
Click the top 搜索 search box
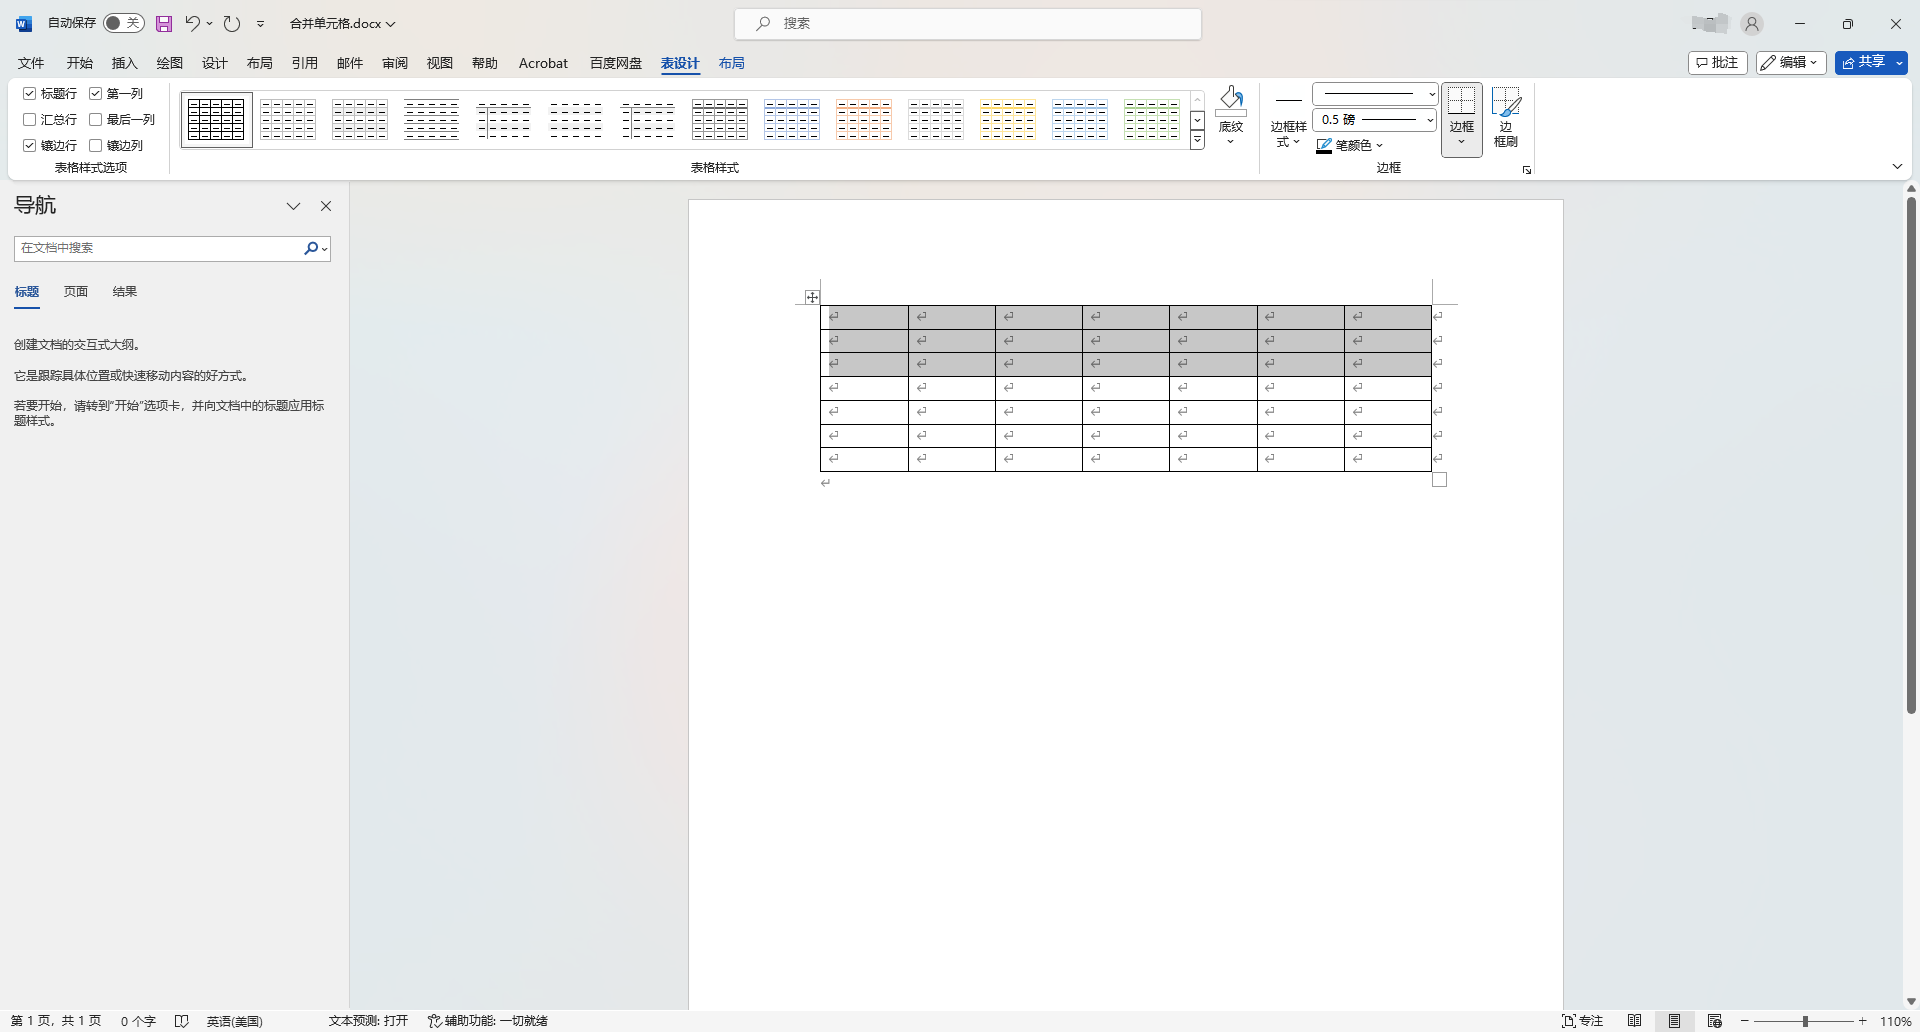[x=968, y=24]
